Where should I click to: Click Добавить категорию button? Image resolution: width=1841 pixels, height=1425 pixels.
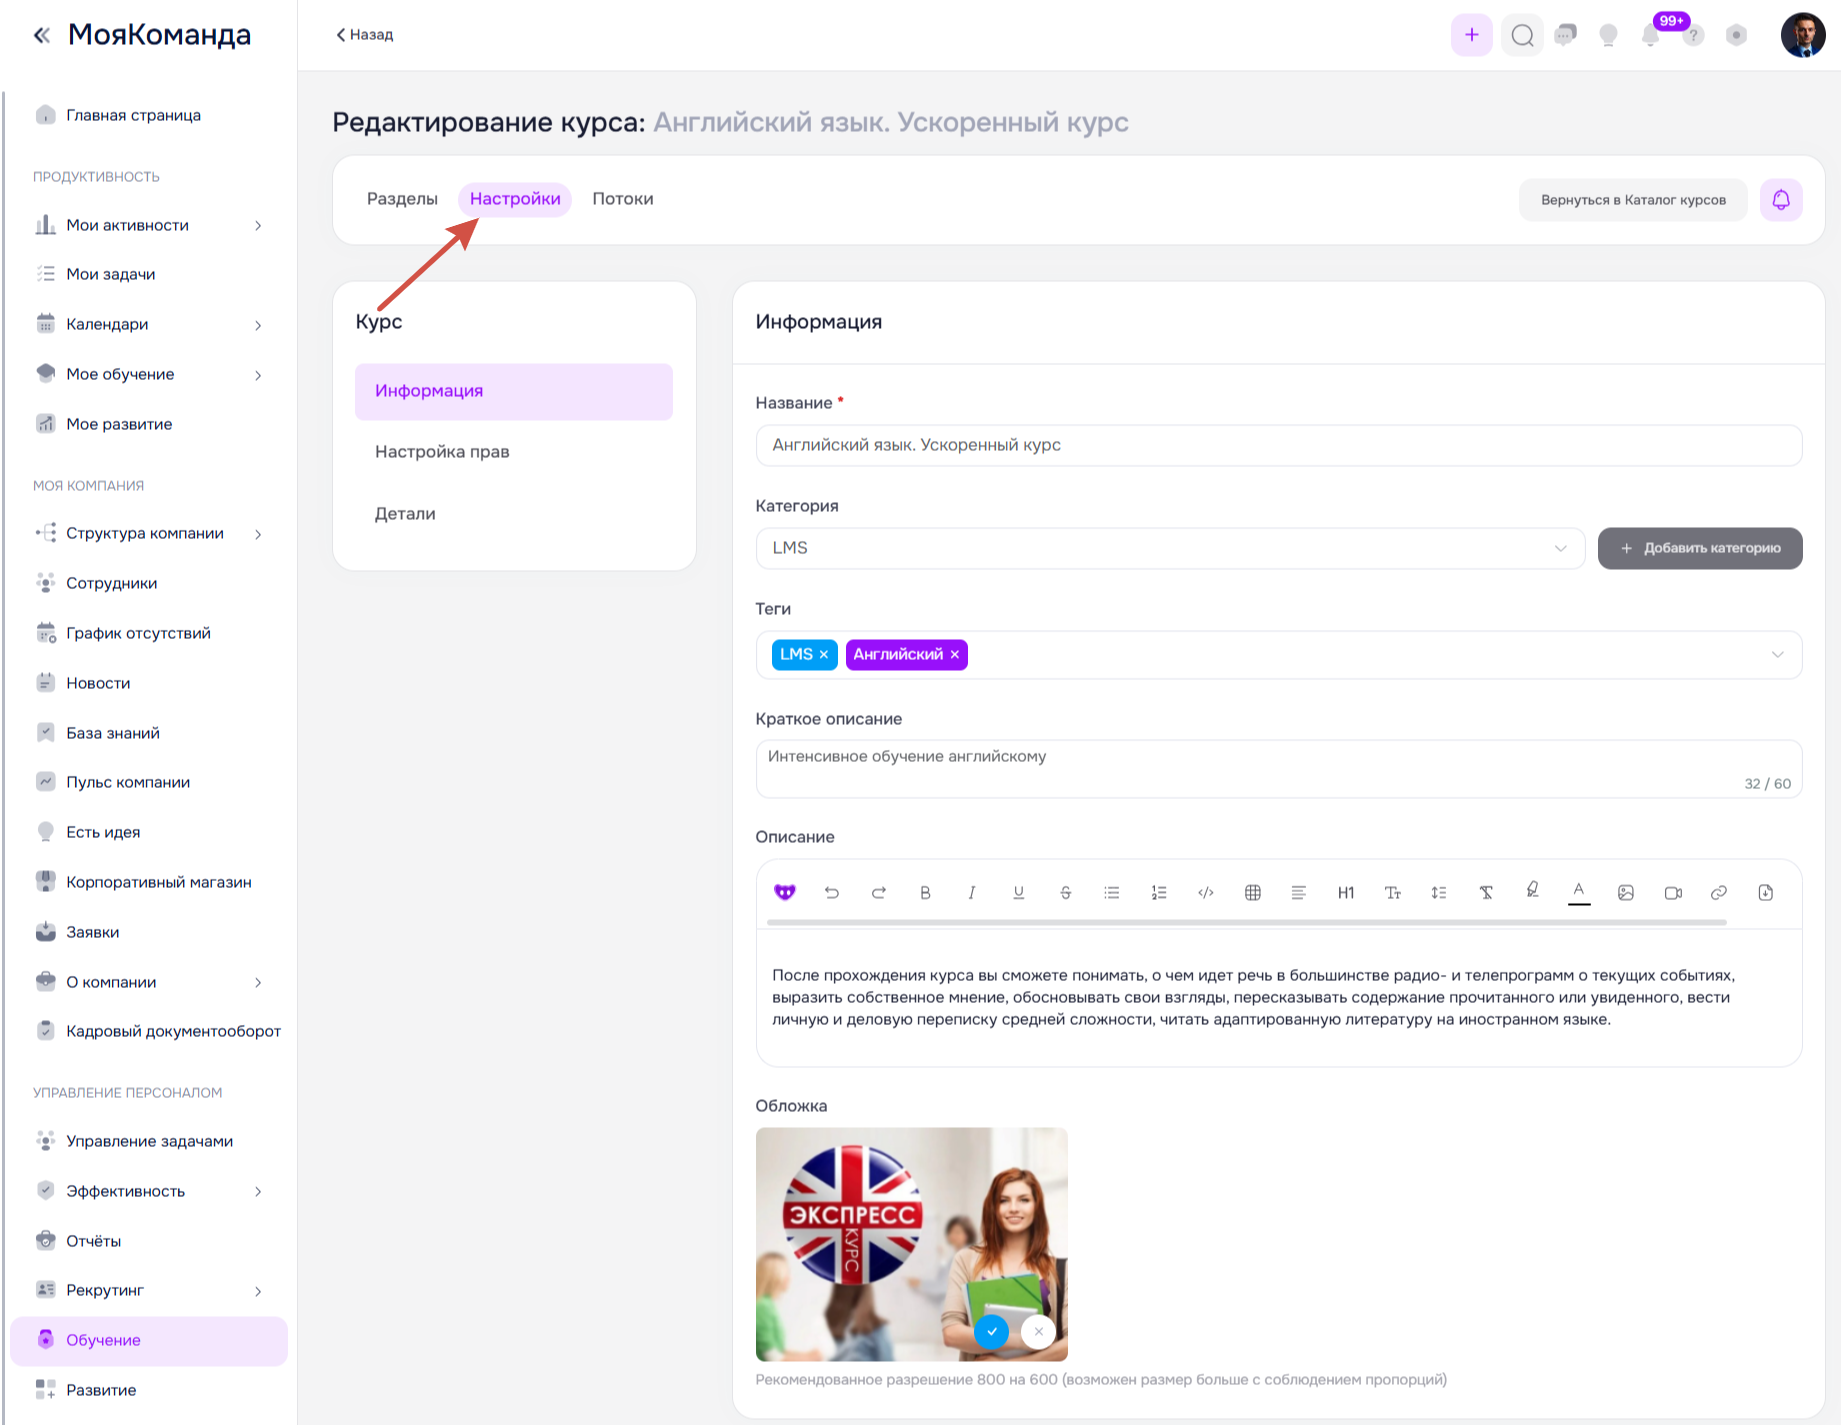[x=1699, y=548]
